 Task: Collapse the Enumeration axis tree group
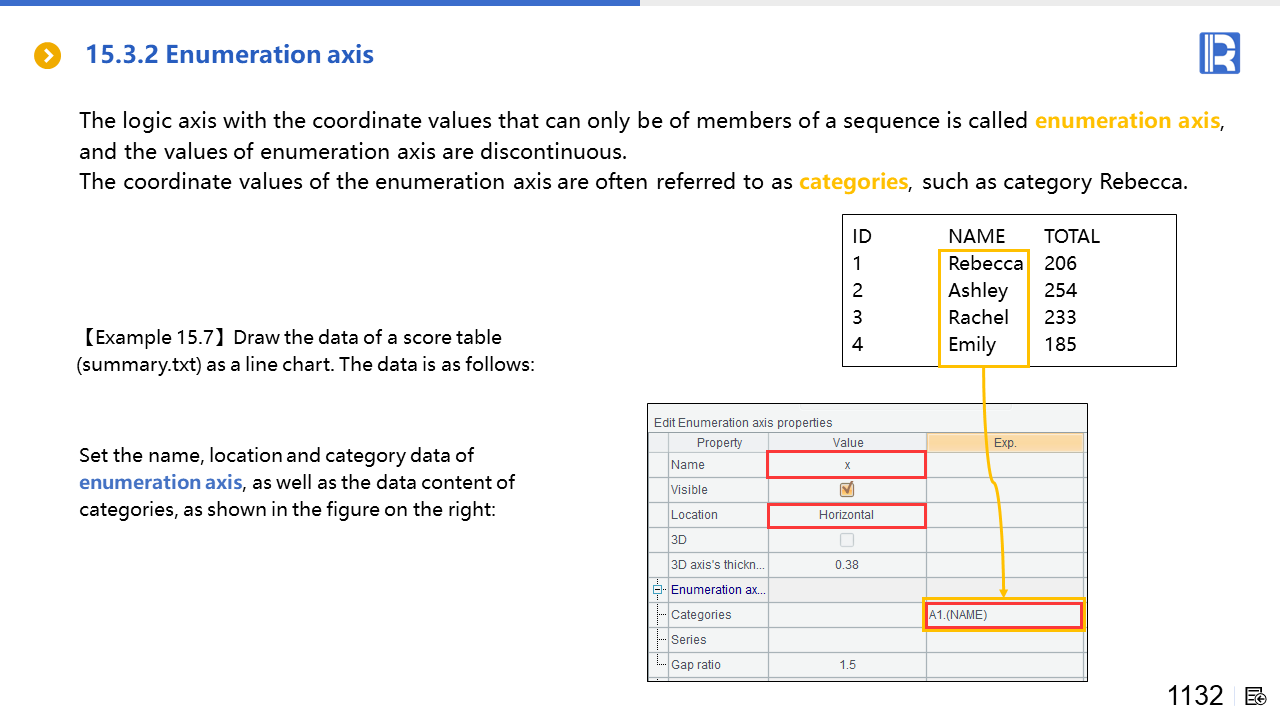(658, 589)
